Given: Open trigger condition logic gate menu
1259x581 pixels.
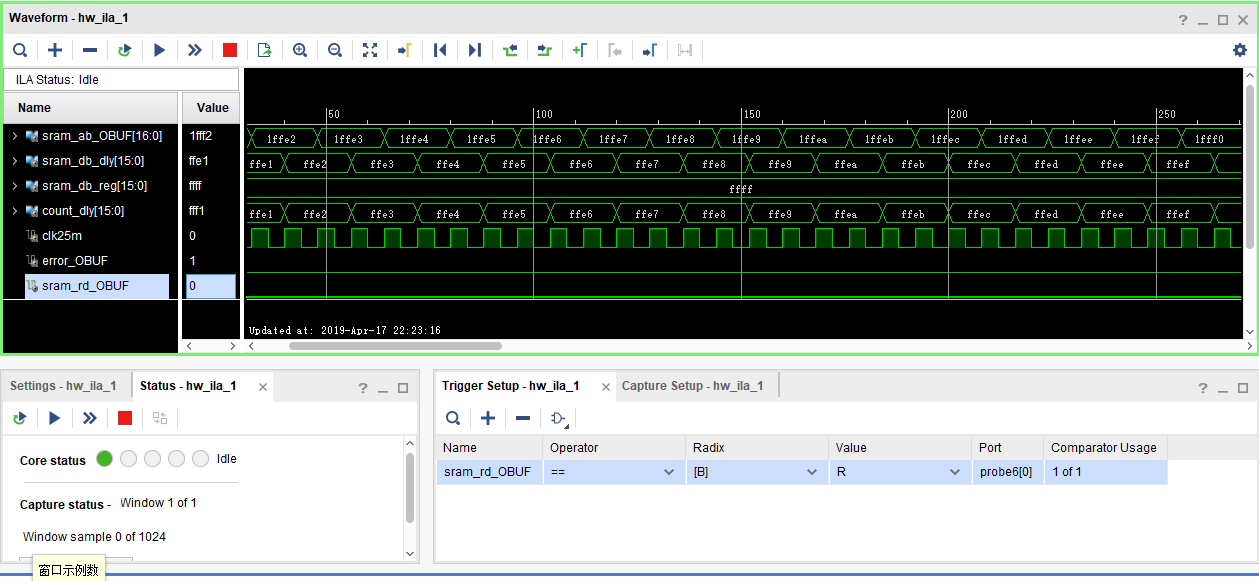Looking at the screenshot, I should pyautogui.click(x=559, y=418).
